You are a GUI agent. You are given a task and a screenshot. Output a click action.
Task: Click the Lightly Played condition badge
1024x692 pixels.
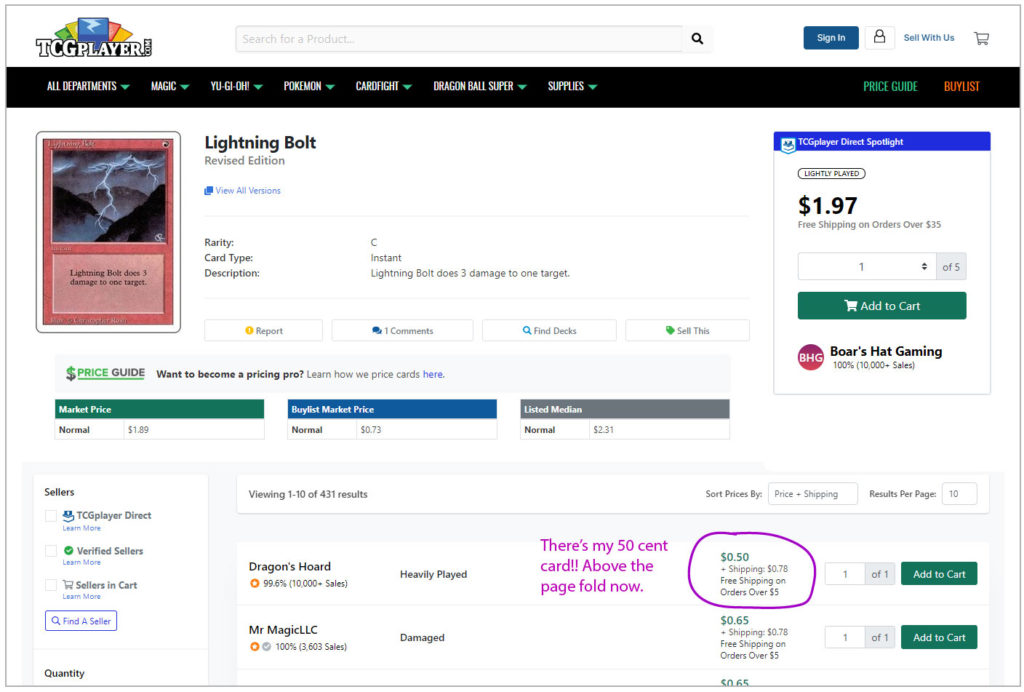(831, 174)
